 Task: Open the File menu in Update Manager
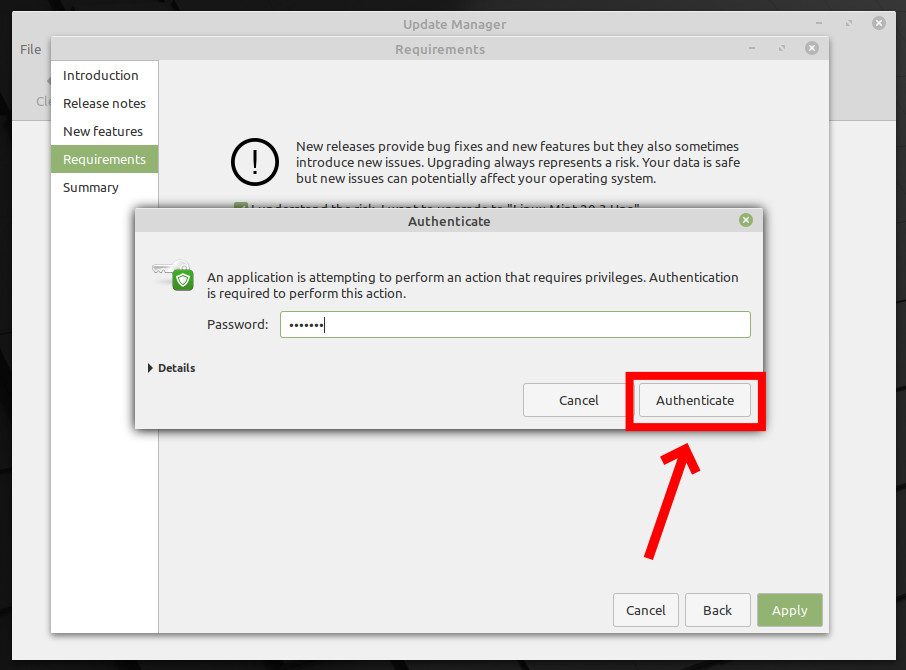(31, 50)
